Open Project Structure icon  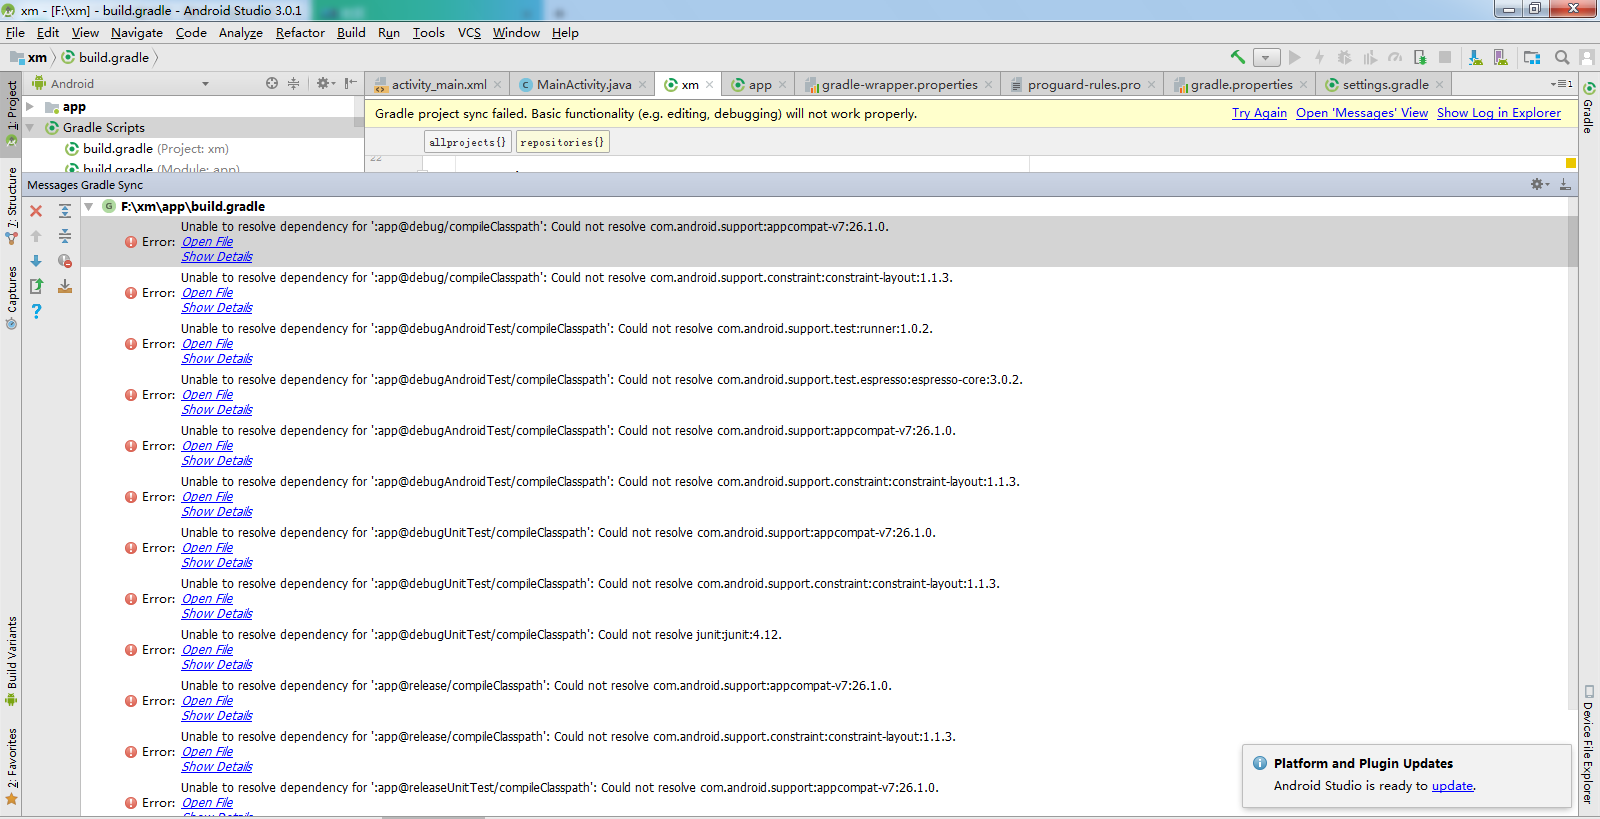1532,57
